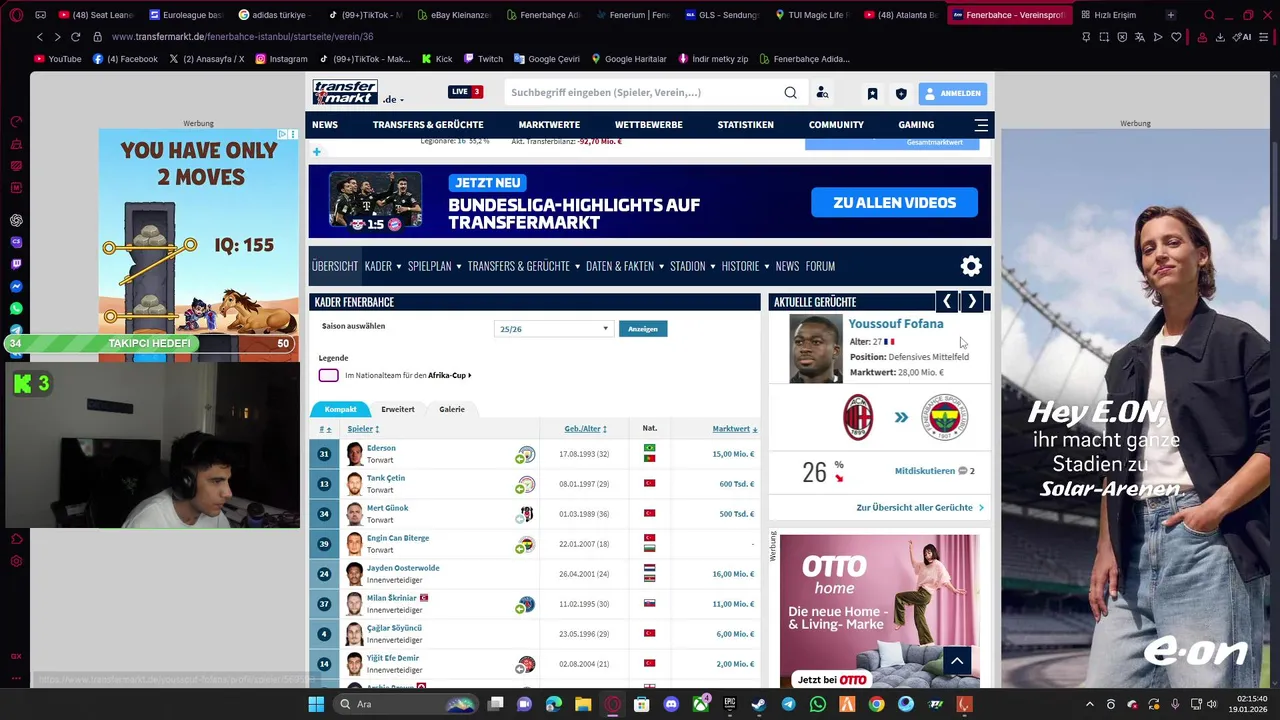Expand the HISTORIE submenu
1280x720 pixels.
click(x=766, y=267)
